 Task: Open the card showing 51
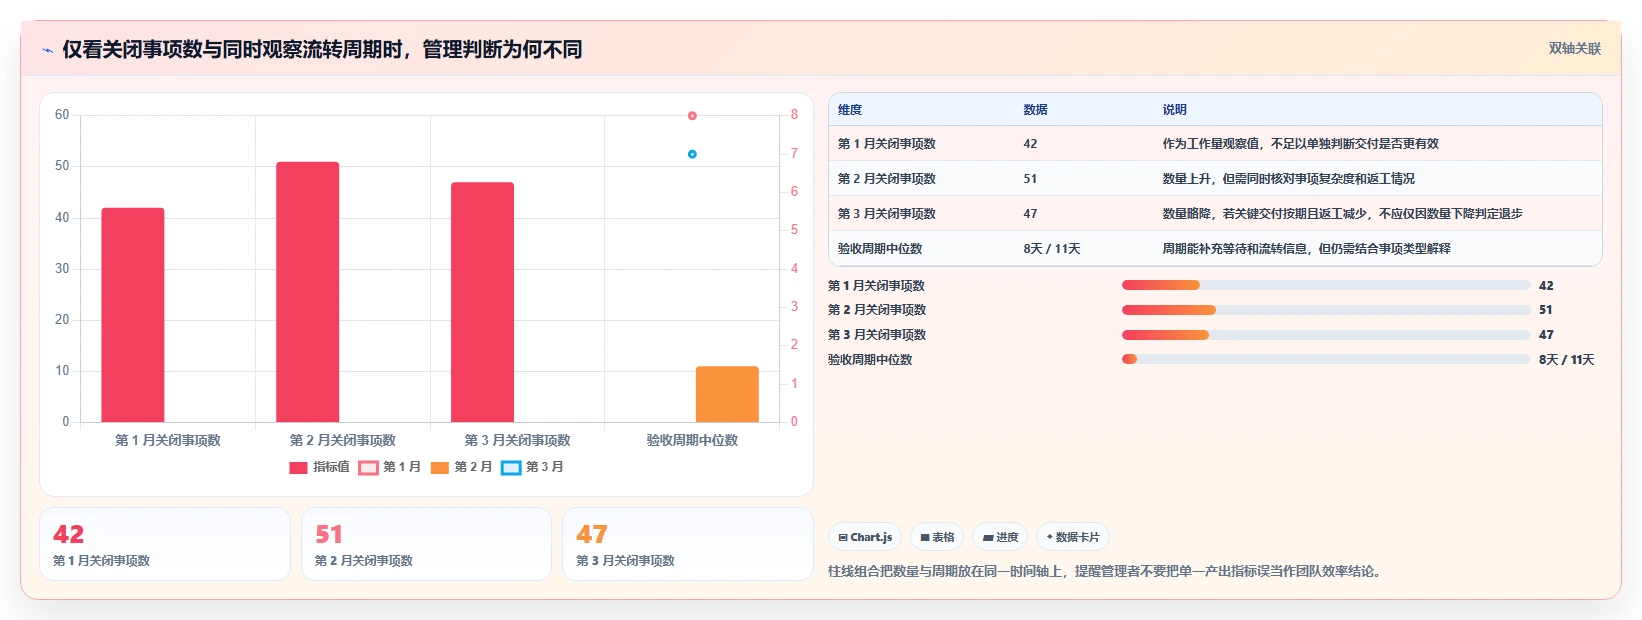[x=426, y=544]
